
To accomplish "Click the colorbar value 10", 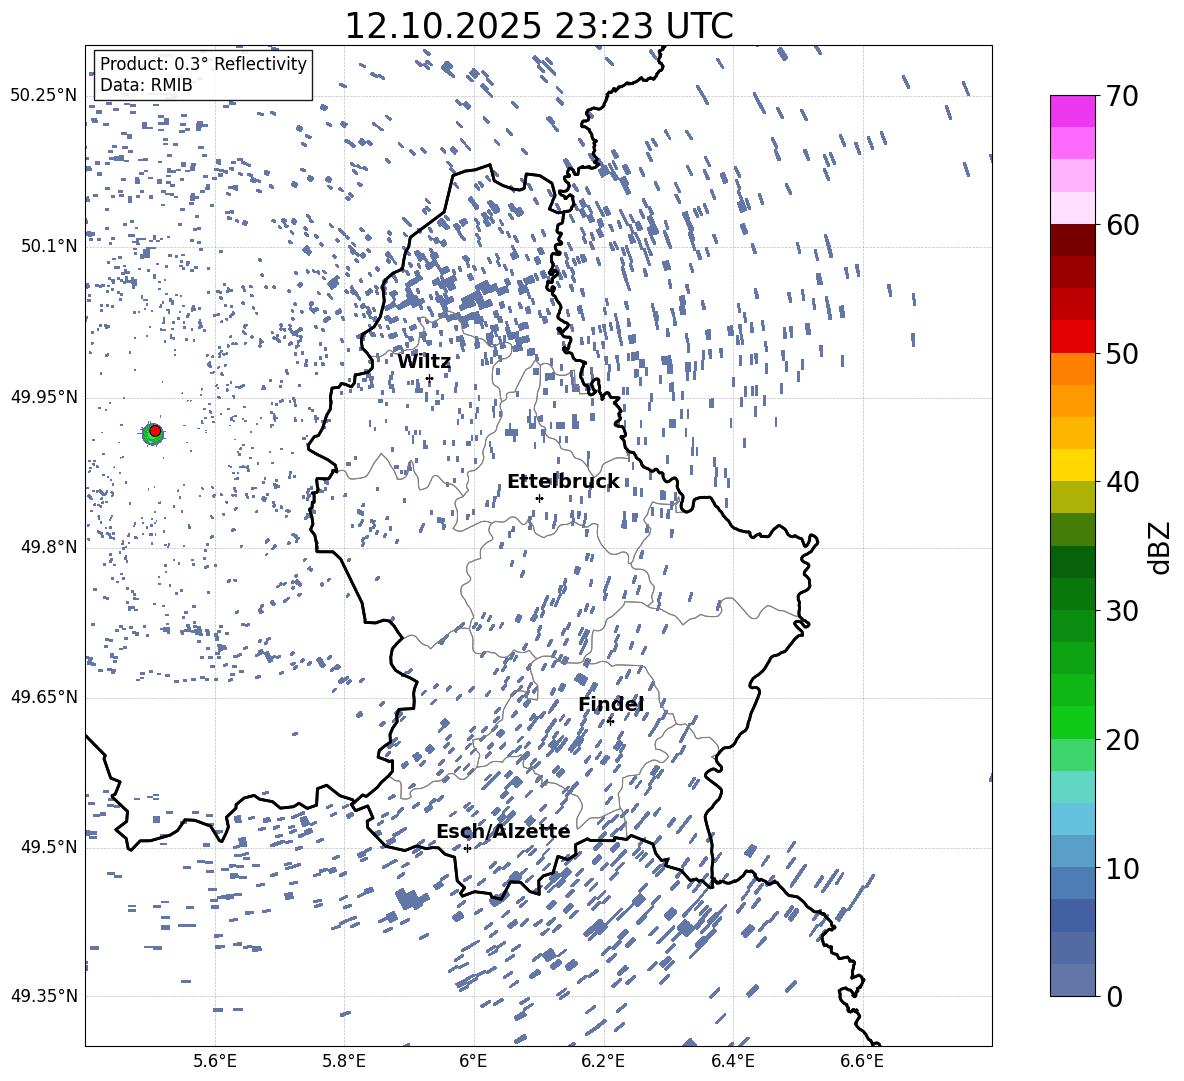I will point(1122,868).
